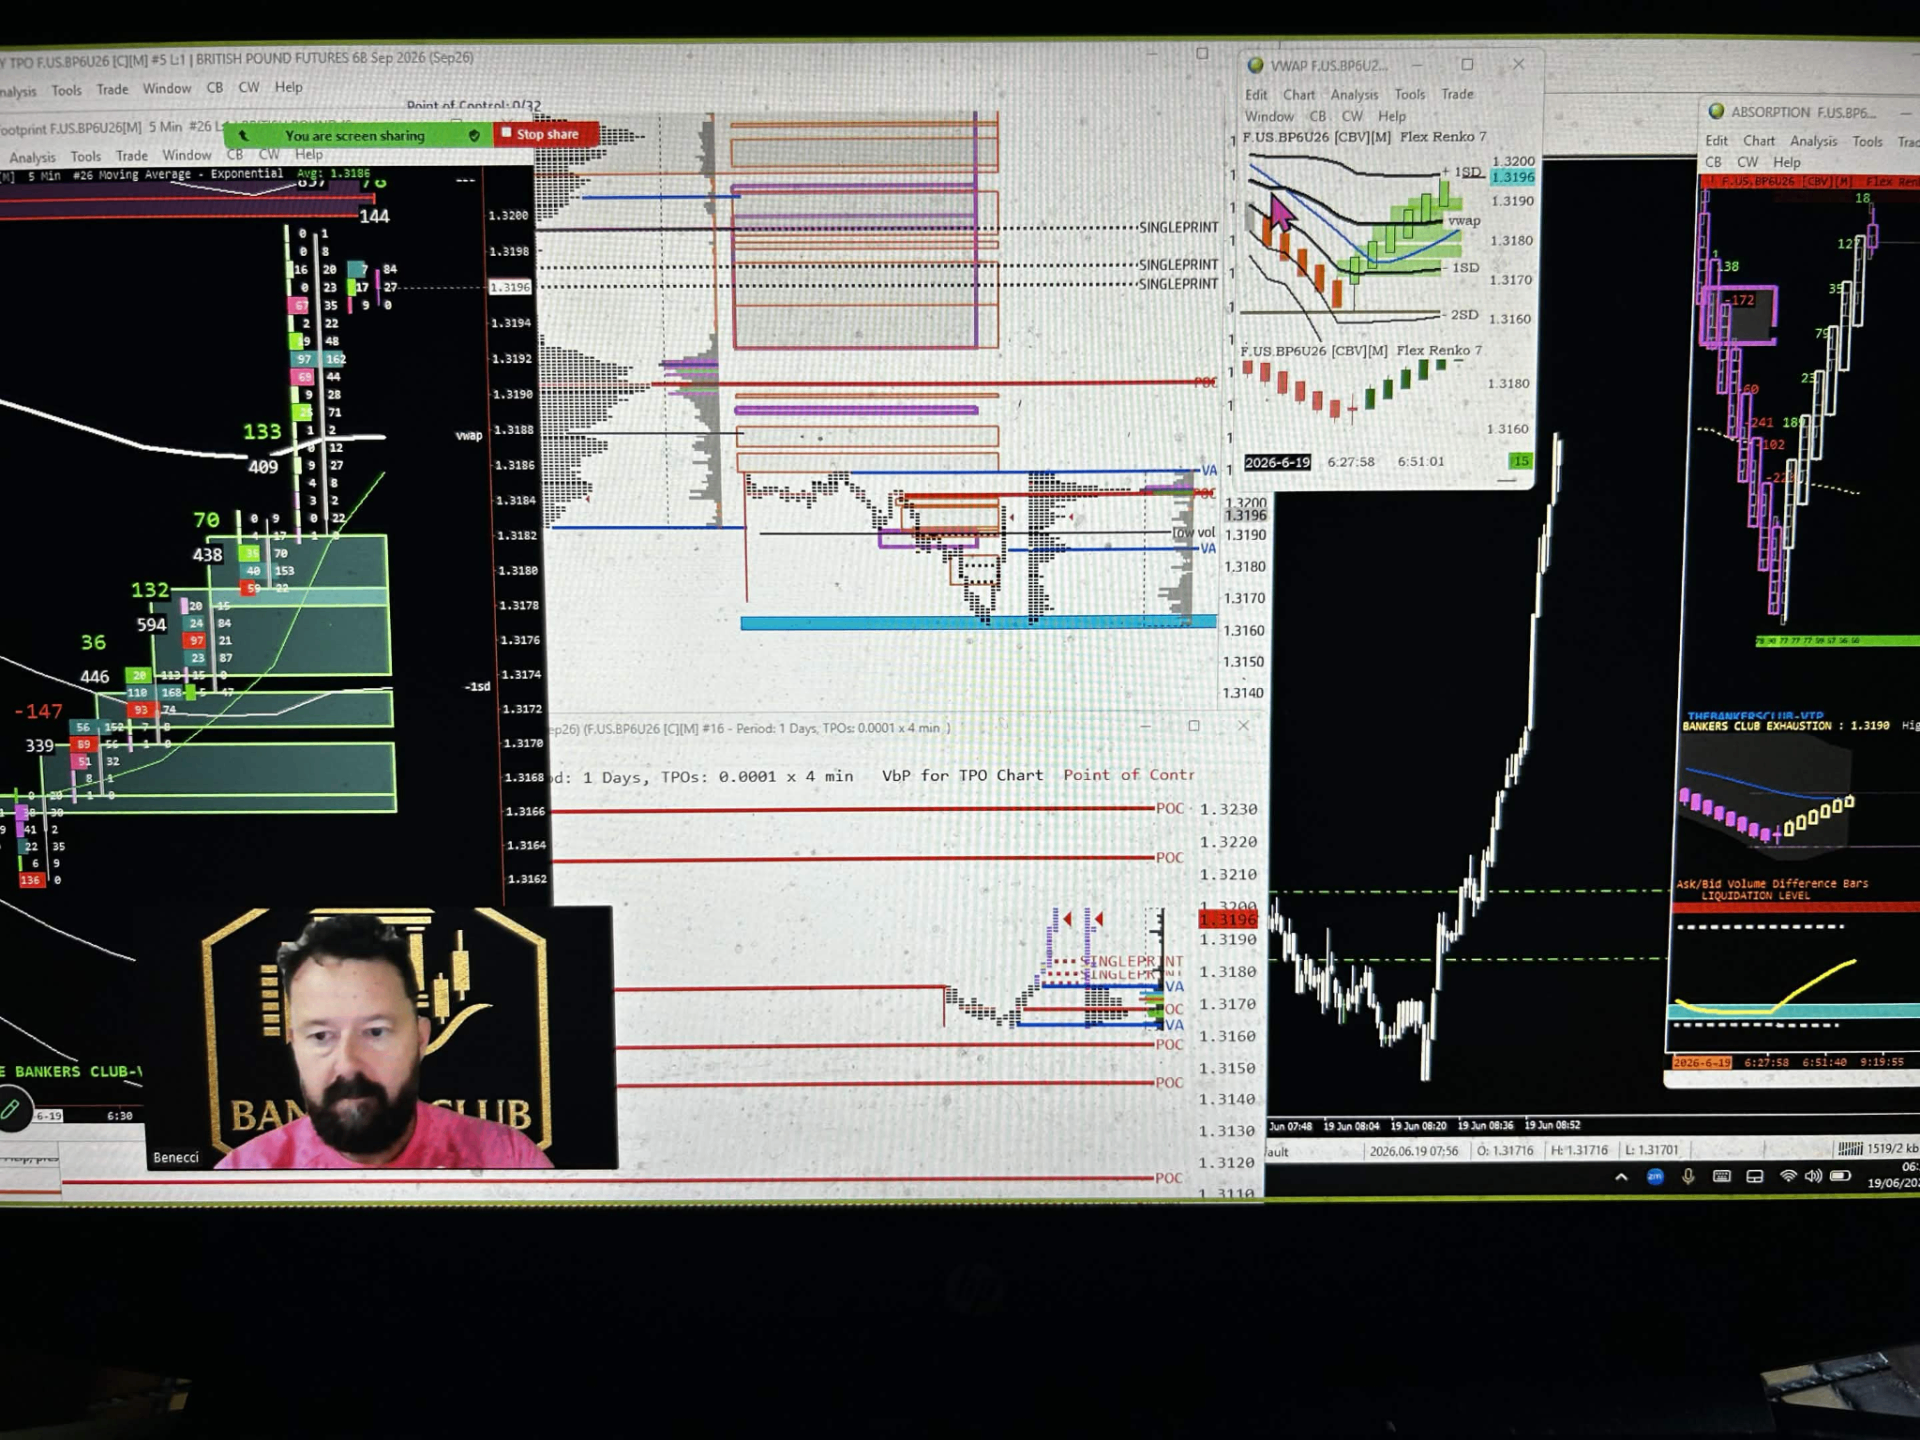
Task: Click the 'Point of Contr' header text
Action: click(x=1128, y=775)
